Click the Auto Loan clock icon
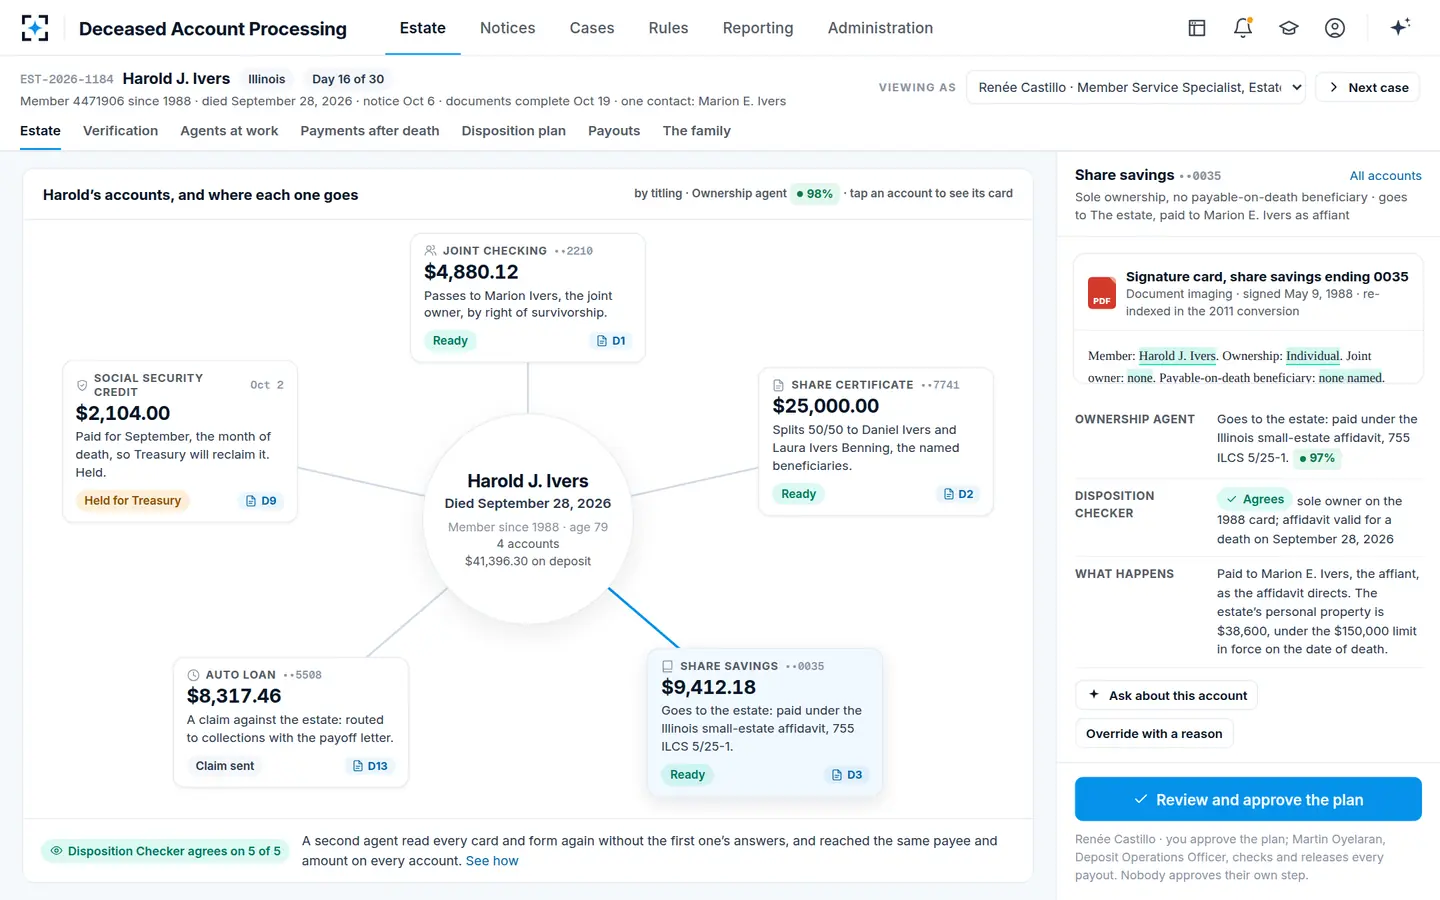This screenshot has height=900, width=1440. coord(194,675)
